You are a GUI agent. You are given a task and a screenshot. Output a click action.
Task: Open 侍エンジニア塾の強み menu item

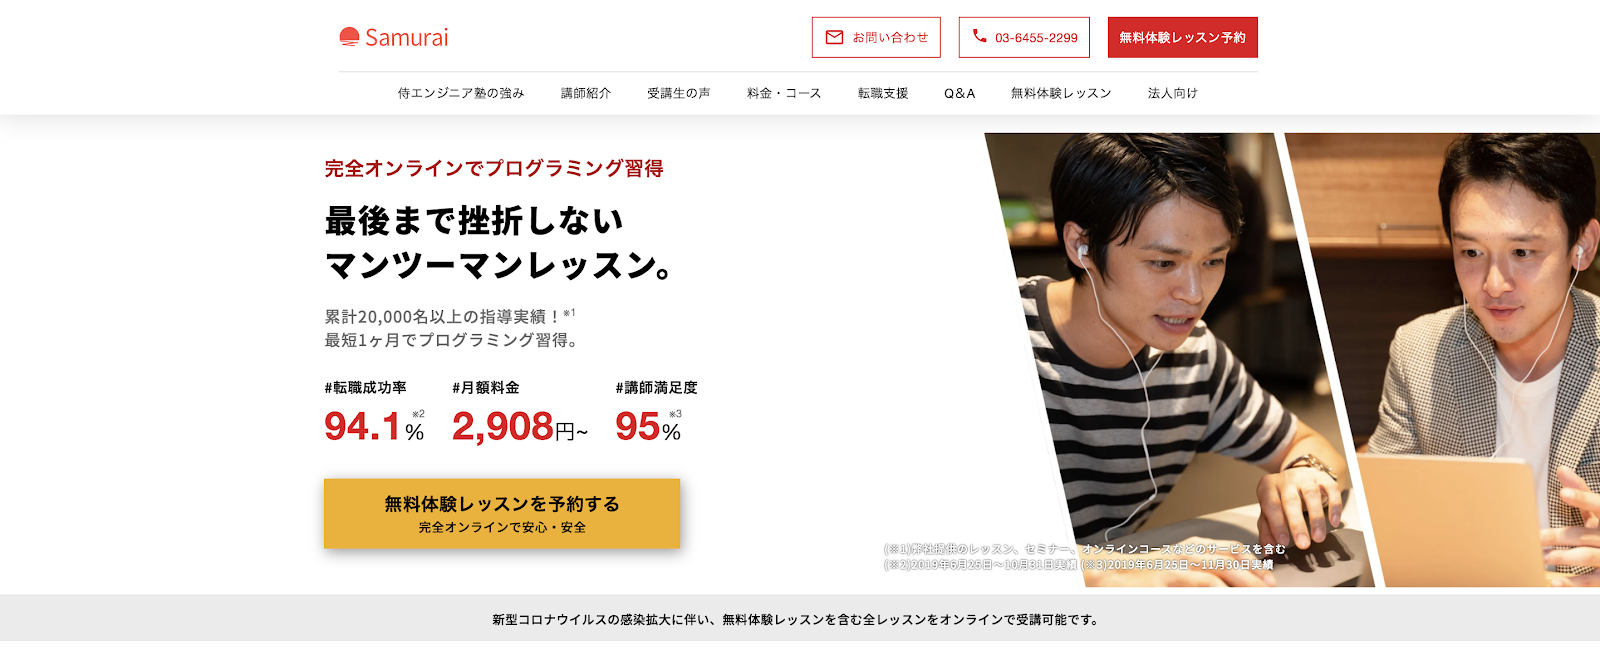pyautogui.click(x=461, y=93)
